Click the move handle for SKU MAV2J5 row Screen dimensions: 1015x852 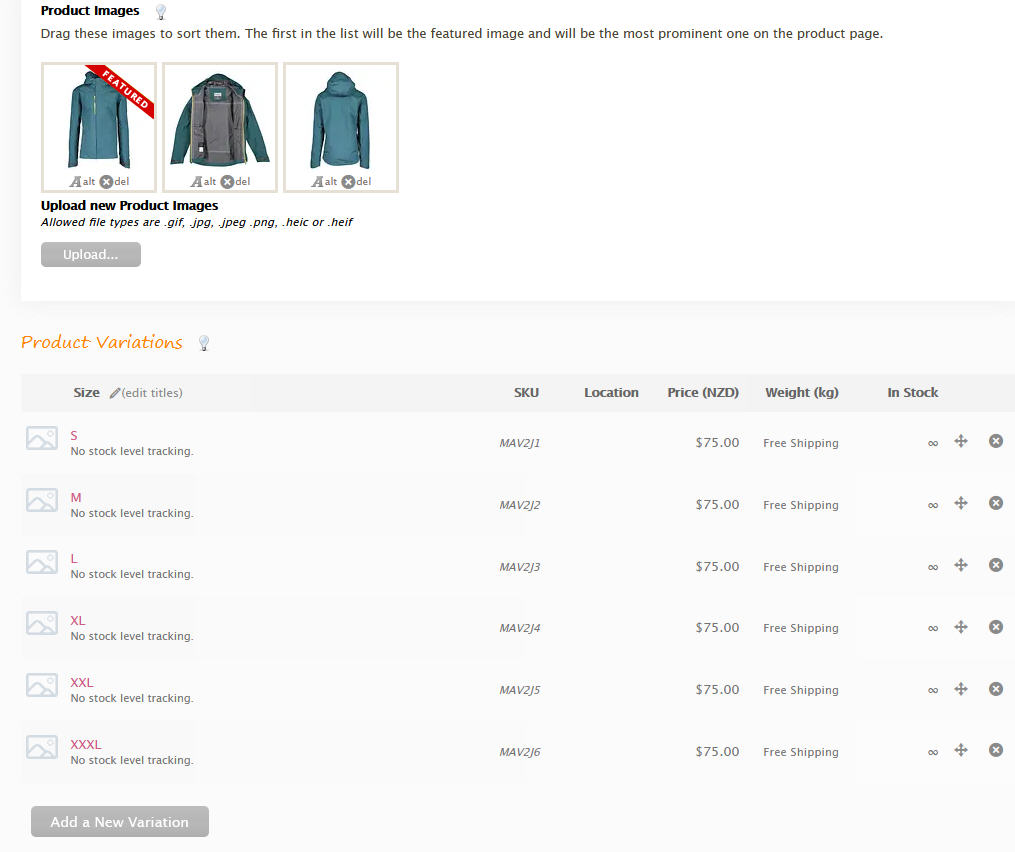coord(961,689)
